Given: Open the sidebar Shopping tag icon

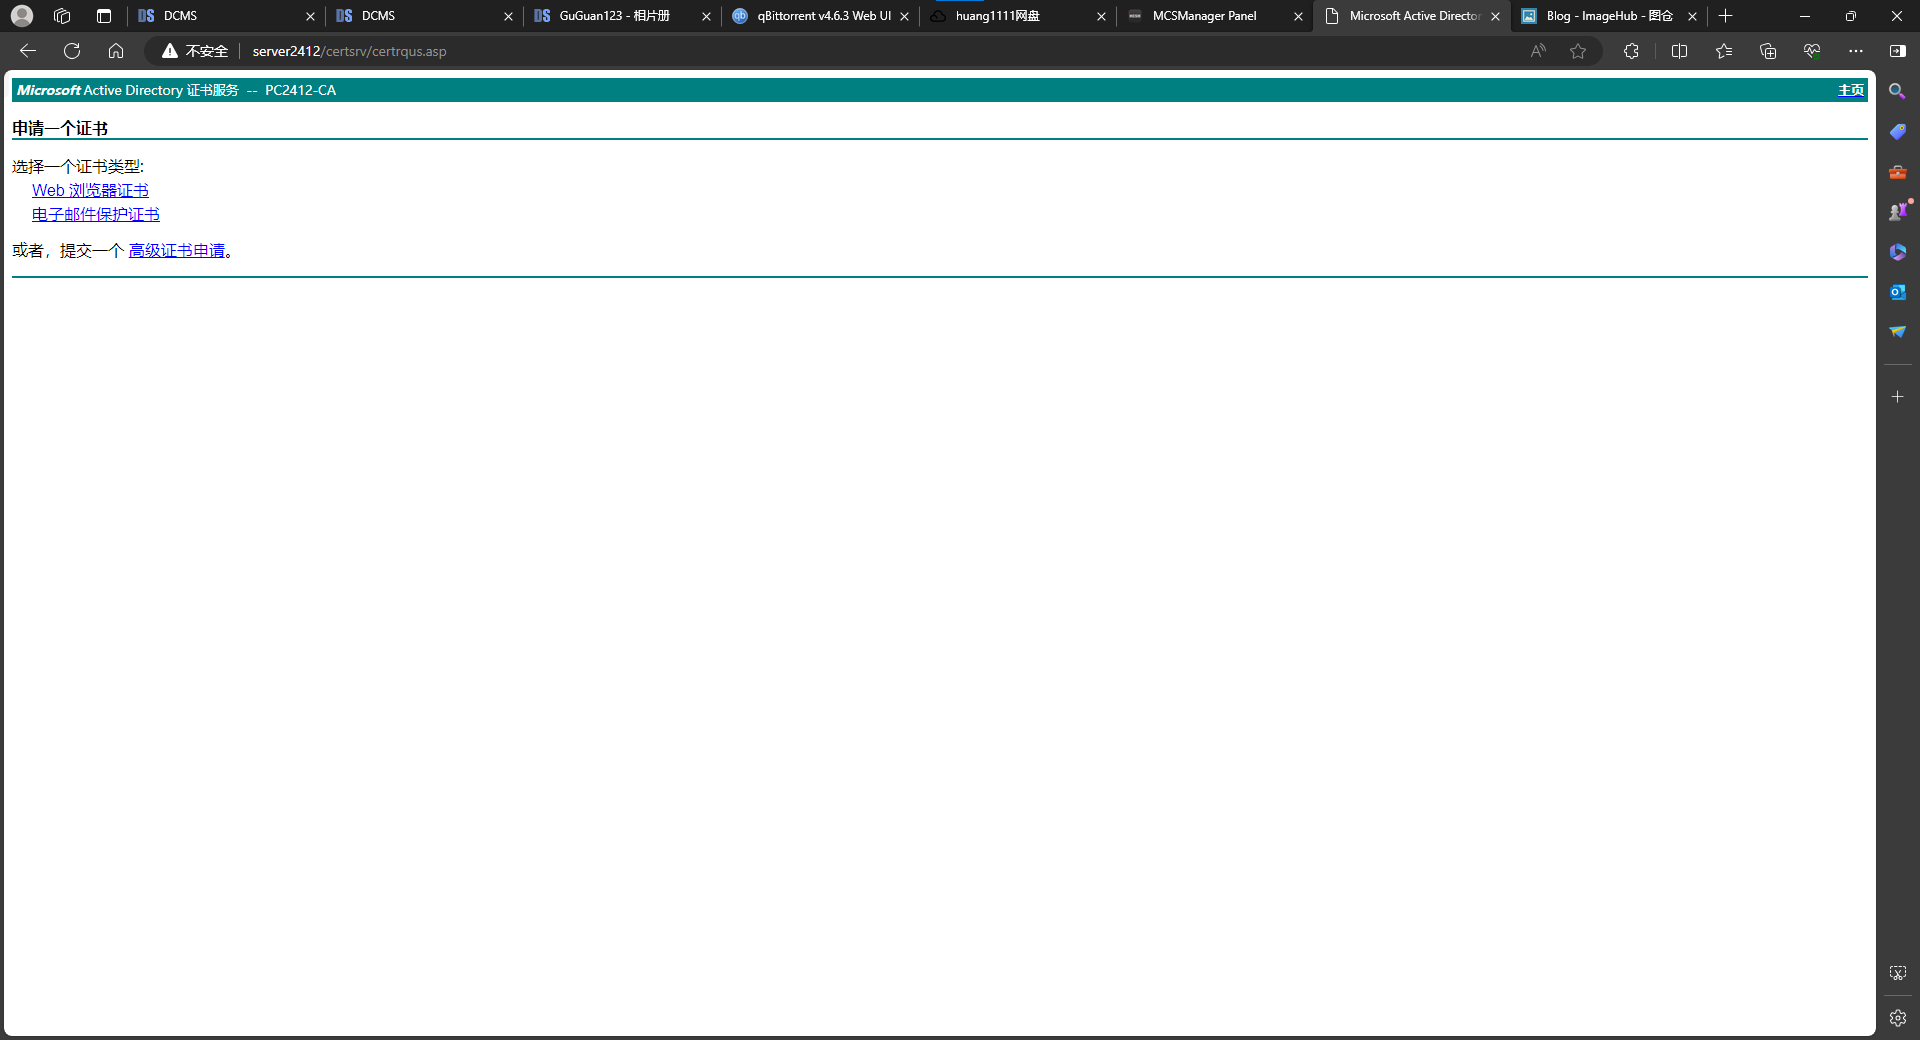Looking at the screenshot, I should point(1897,131).
